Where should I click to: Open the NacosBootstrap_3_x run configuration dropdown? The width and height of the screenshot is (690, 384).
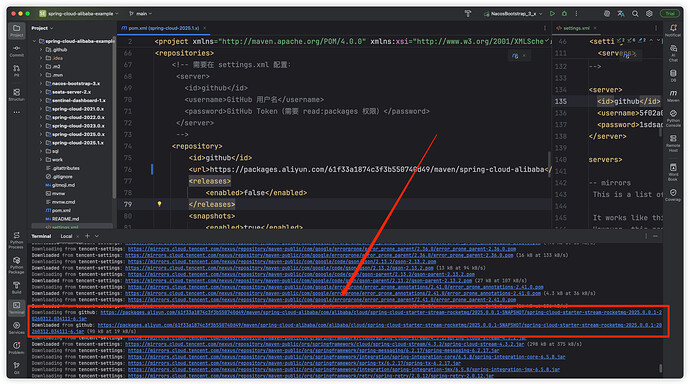point(513,14)
